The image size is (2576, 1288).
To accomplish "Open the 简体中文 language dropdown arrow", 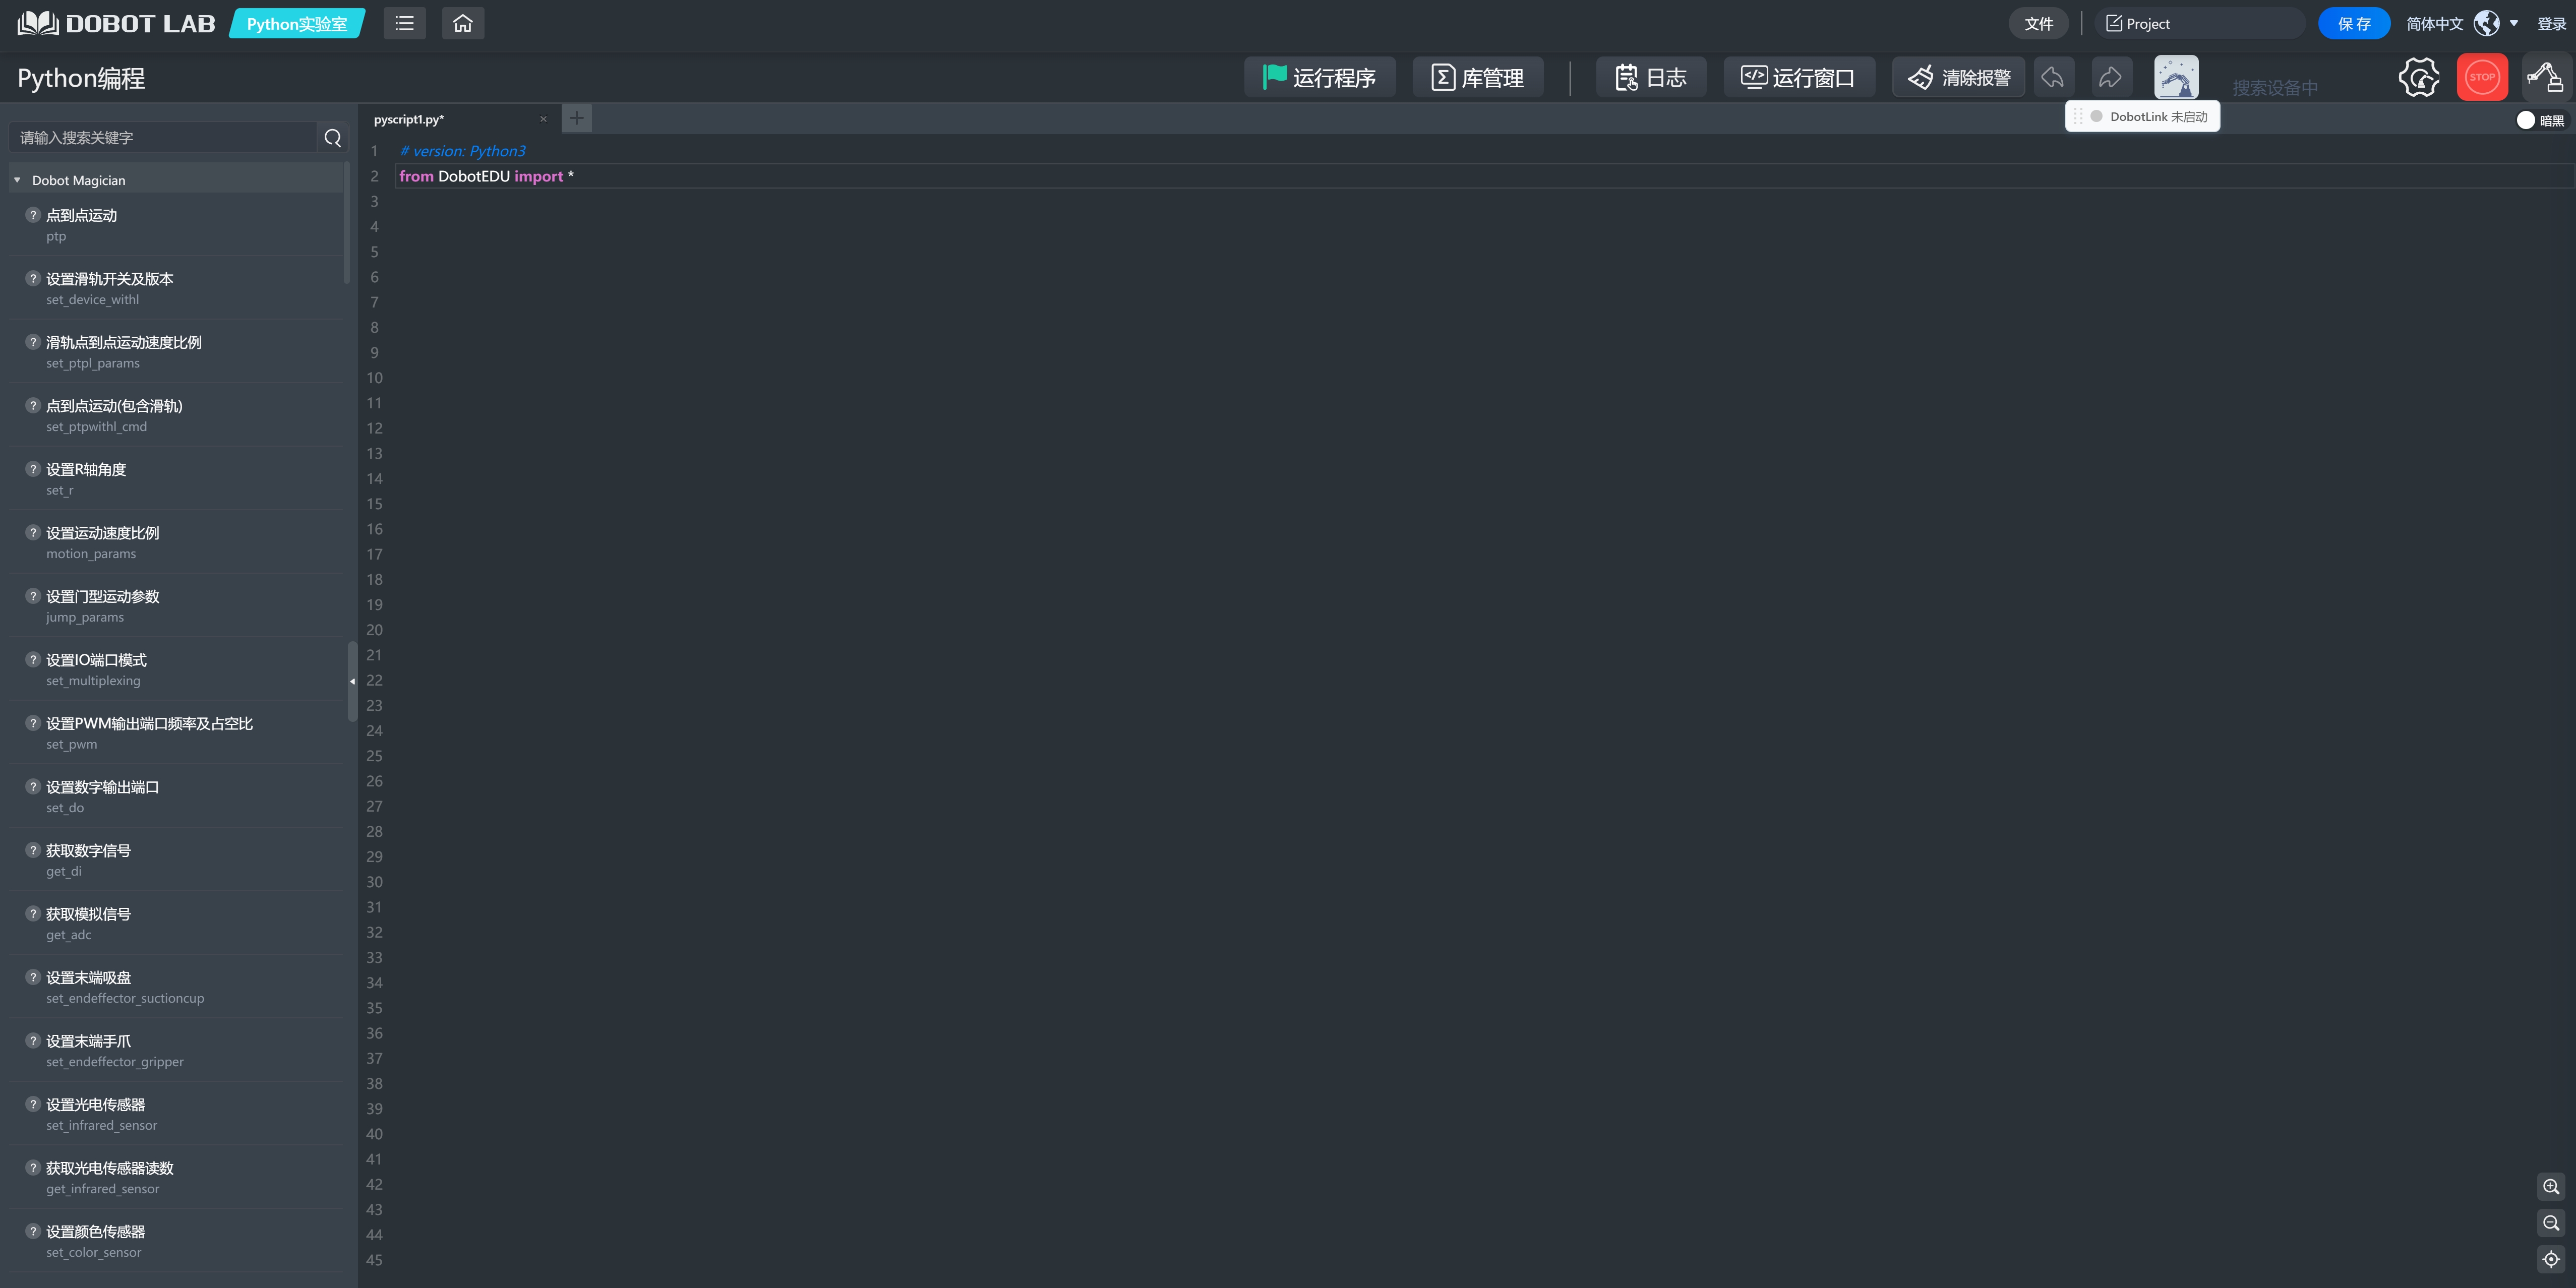I will [x=2513, y=23].
